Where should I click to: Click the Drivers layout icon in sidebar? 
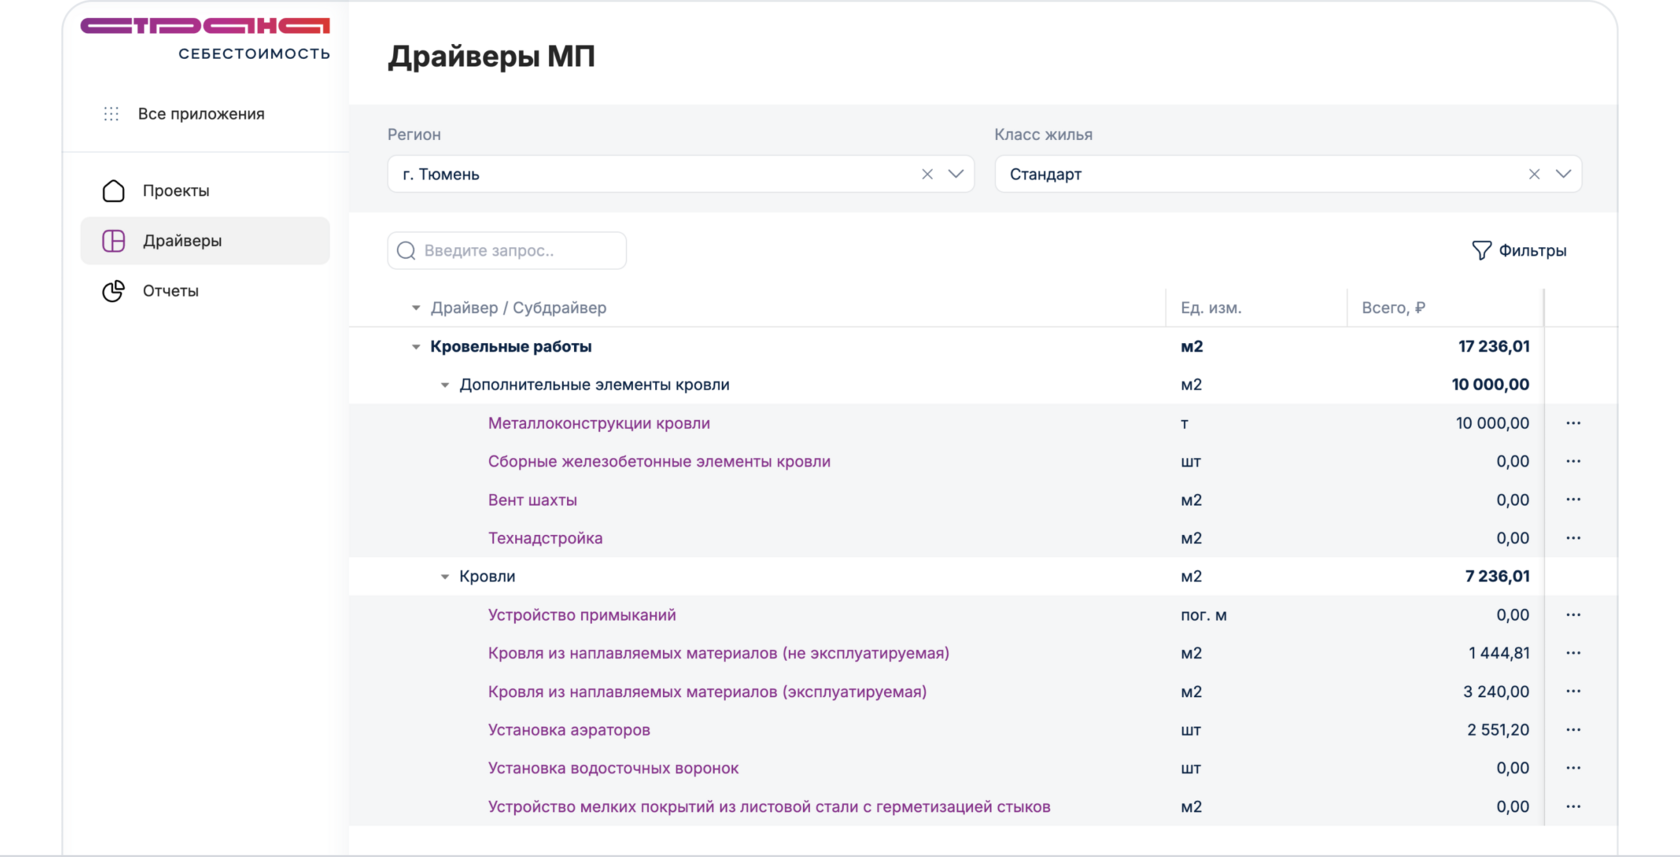(114, 241)
